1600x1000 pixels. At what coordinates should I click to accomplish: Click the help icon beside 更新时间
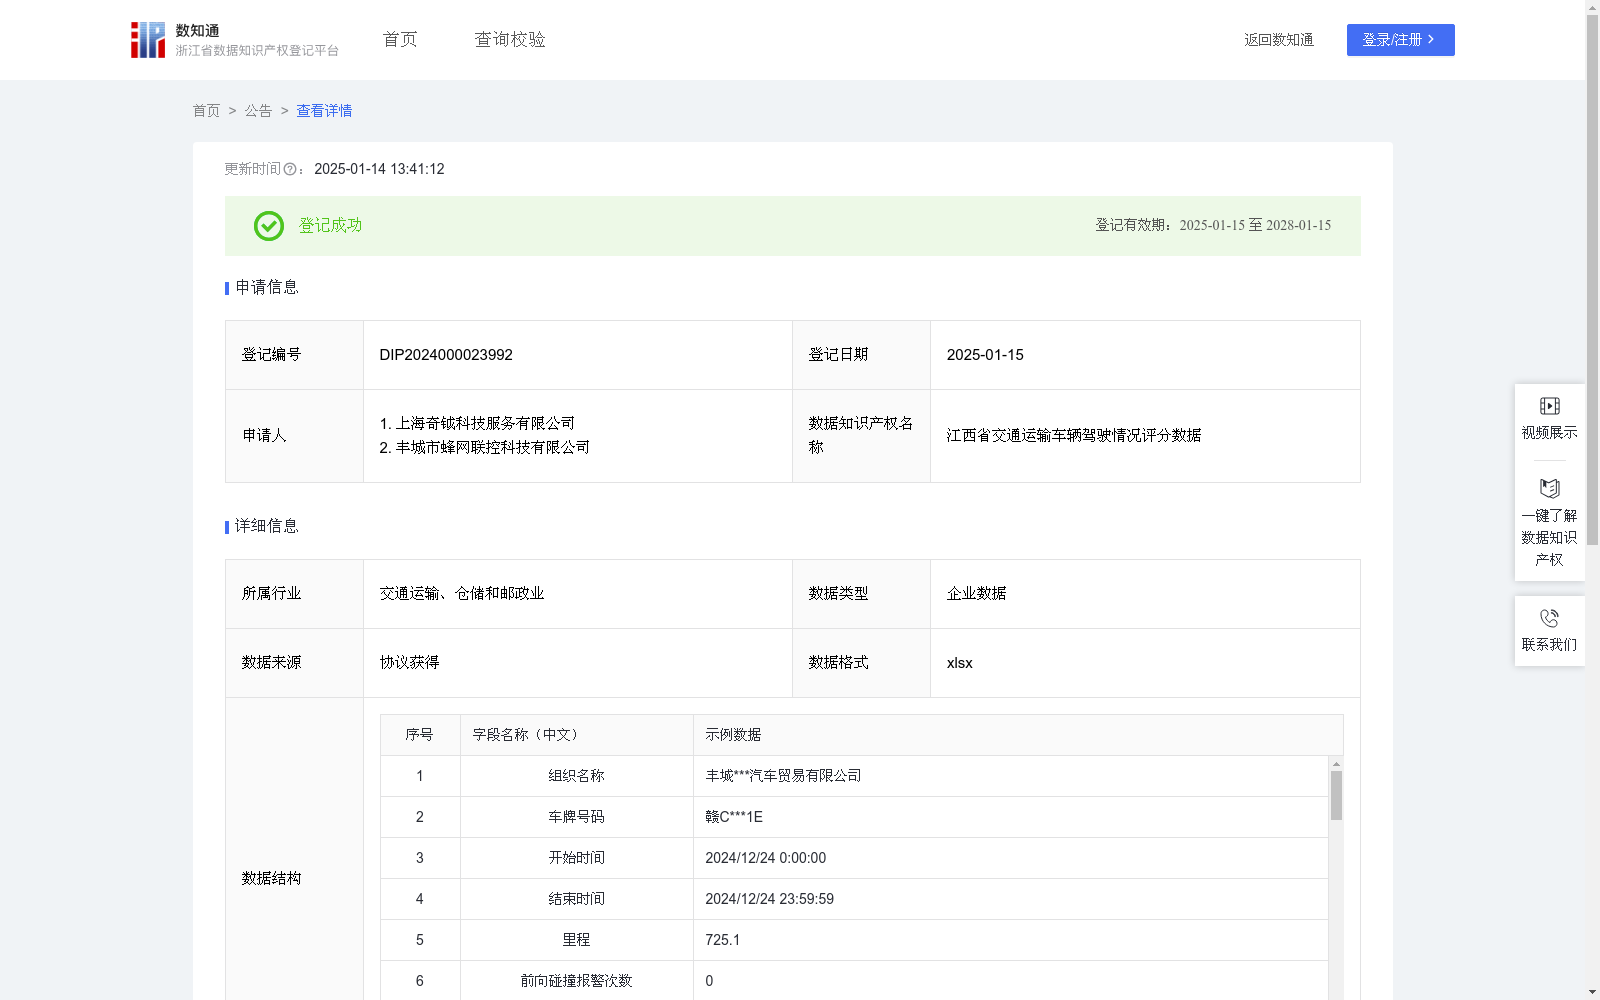click(x=290, y=170)
